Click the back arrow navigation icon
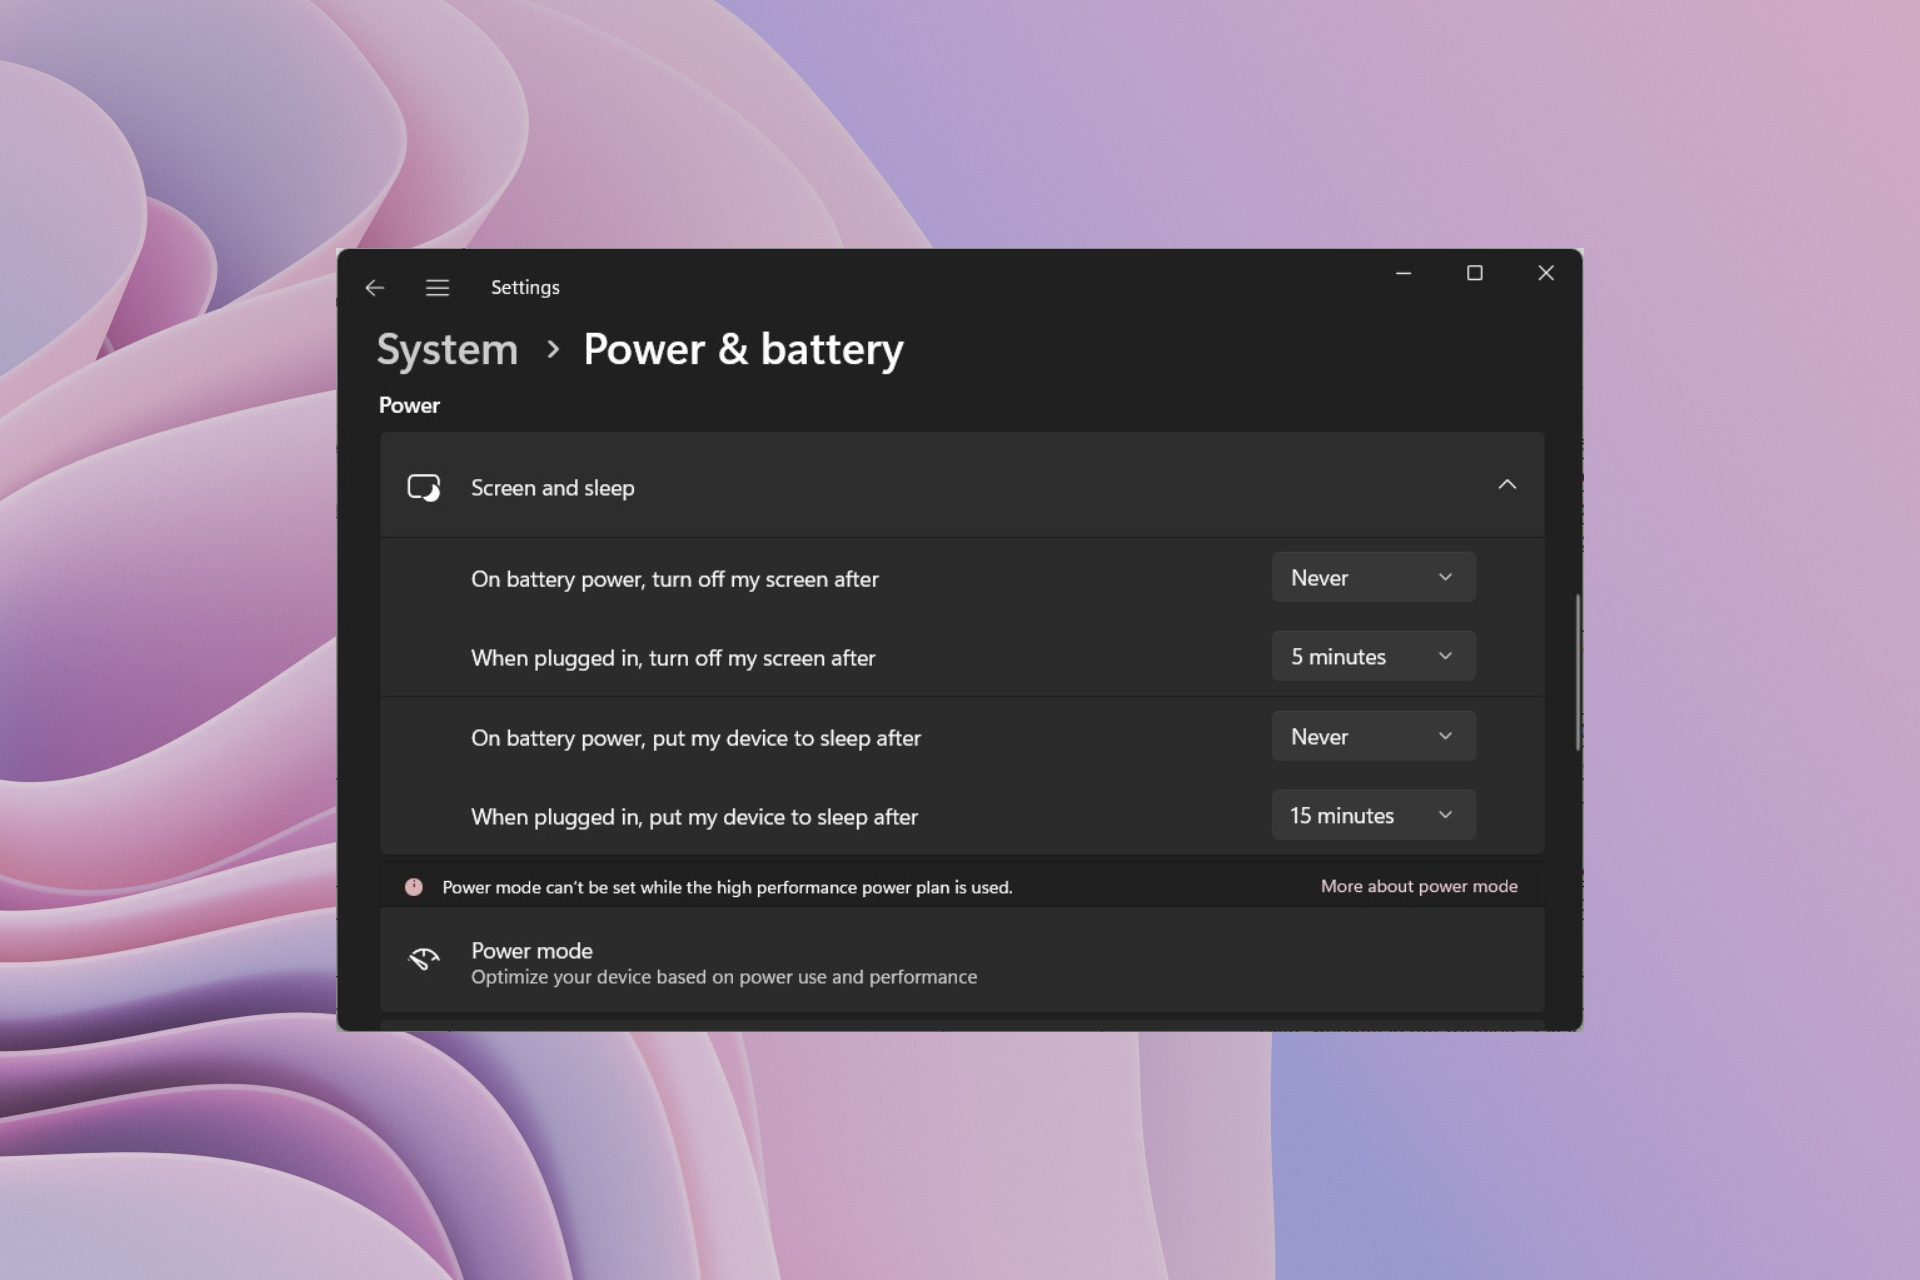 pyautogui.click(x=373, y=286)
